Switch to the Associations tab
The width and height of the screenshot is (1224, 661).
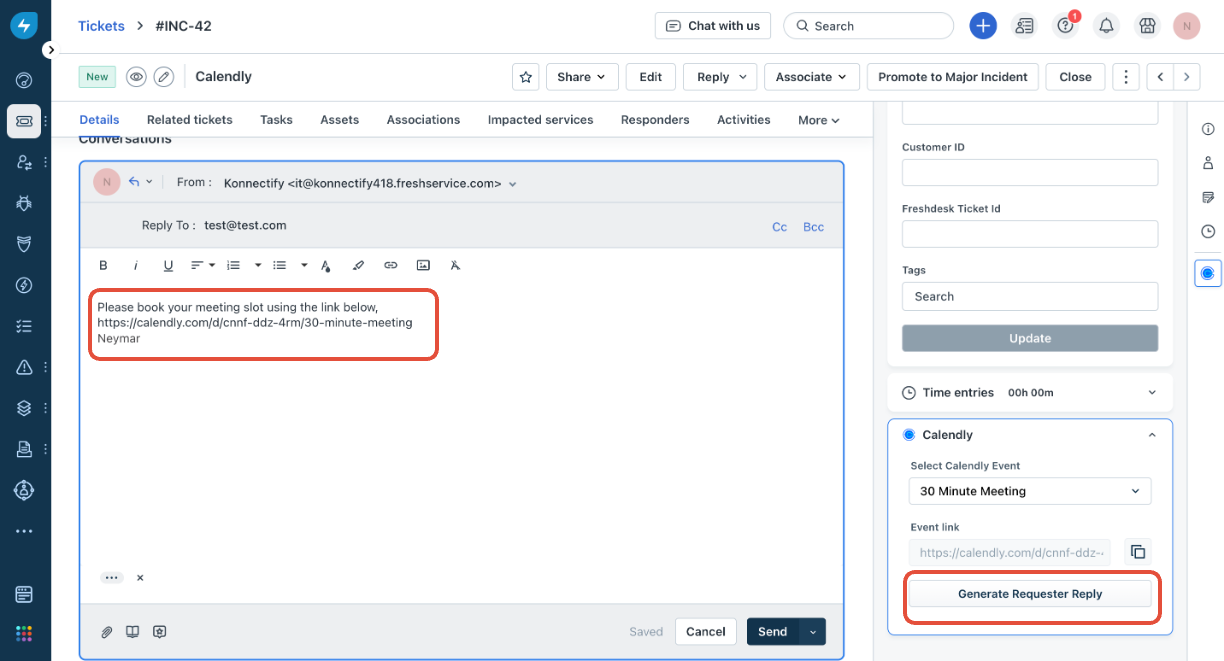pos(423,120)
